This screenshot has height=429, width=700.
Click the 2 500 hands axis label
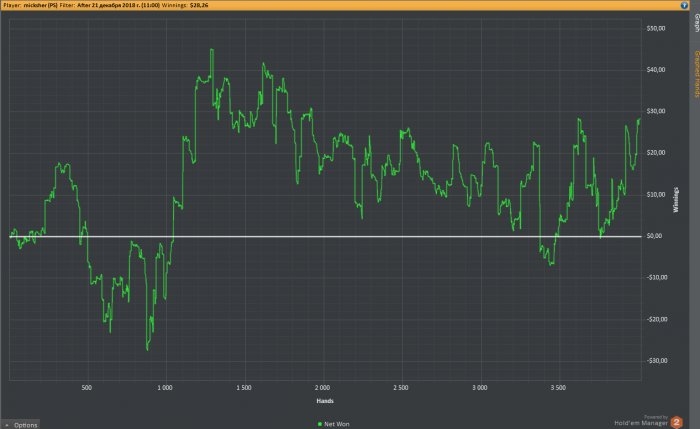(400, 387)
